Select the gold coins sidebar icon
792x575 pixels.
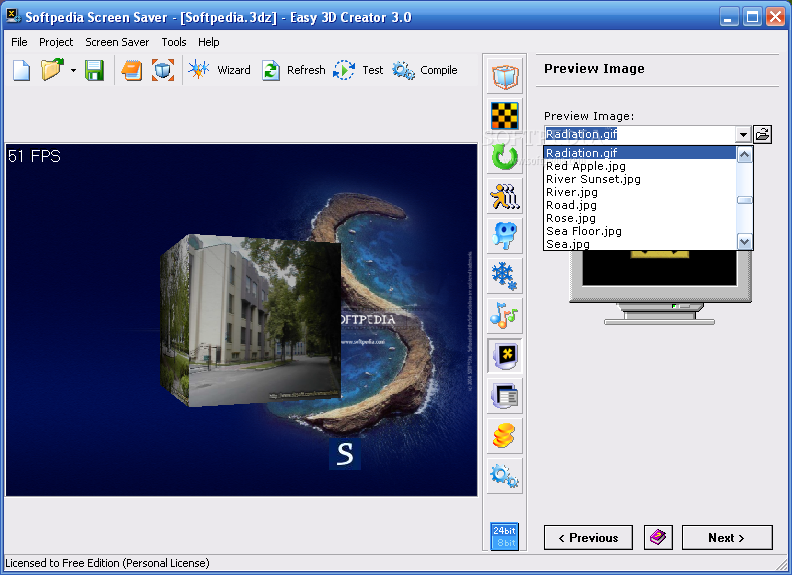coord(505,436)
